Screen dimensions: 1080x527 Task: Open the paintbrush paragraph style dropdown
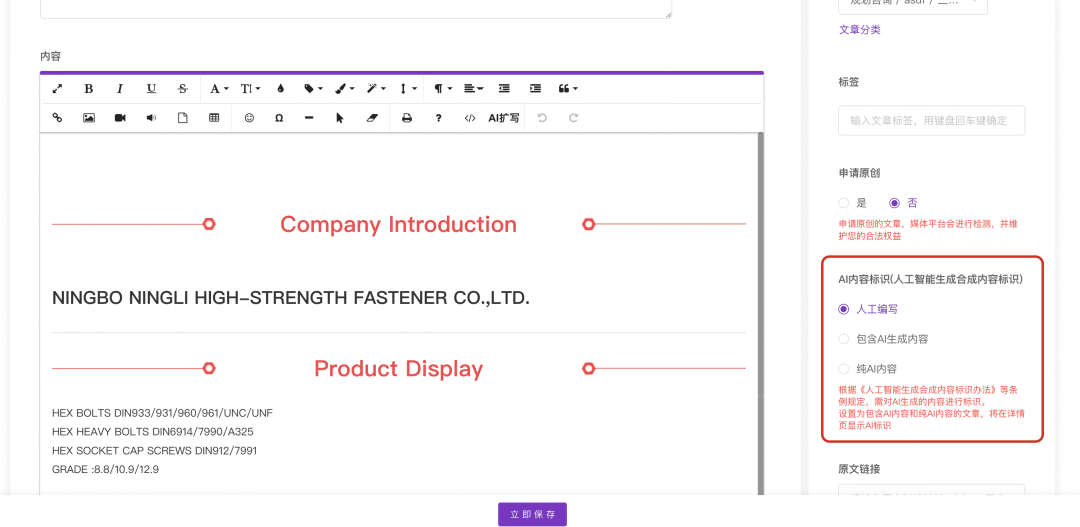click(344, 89)
